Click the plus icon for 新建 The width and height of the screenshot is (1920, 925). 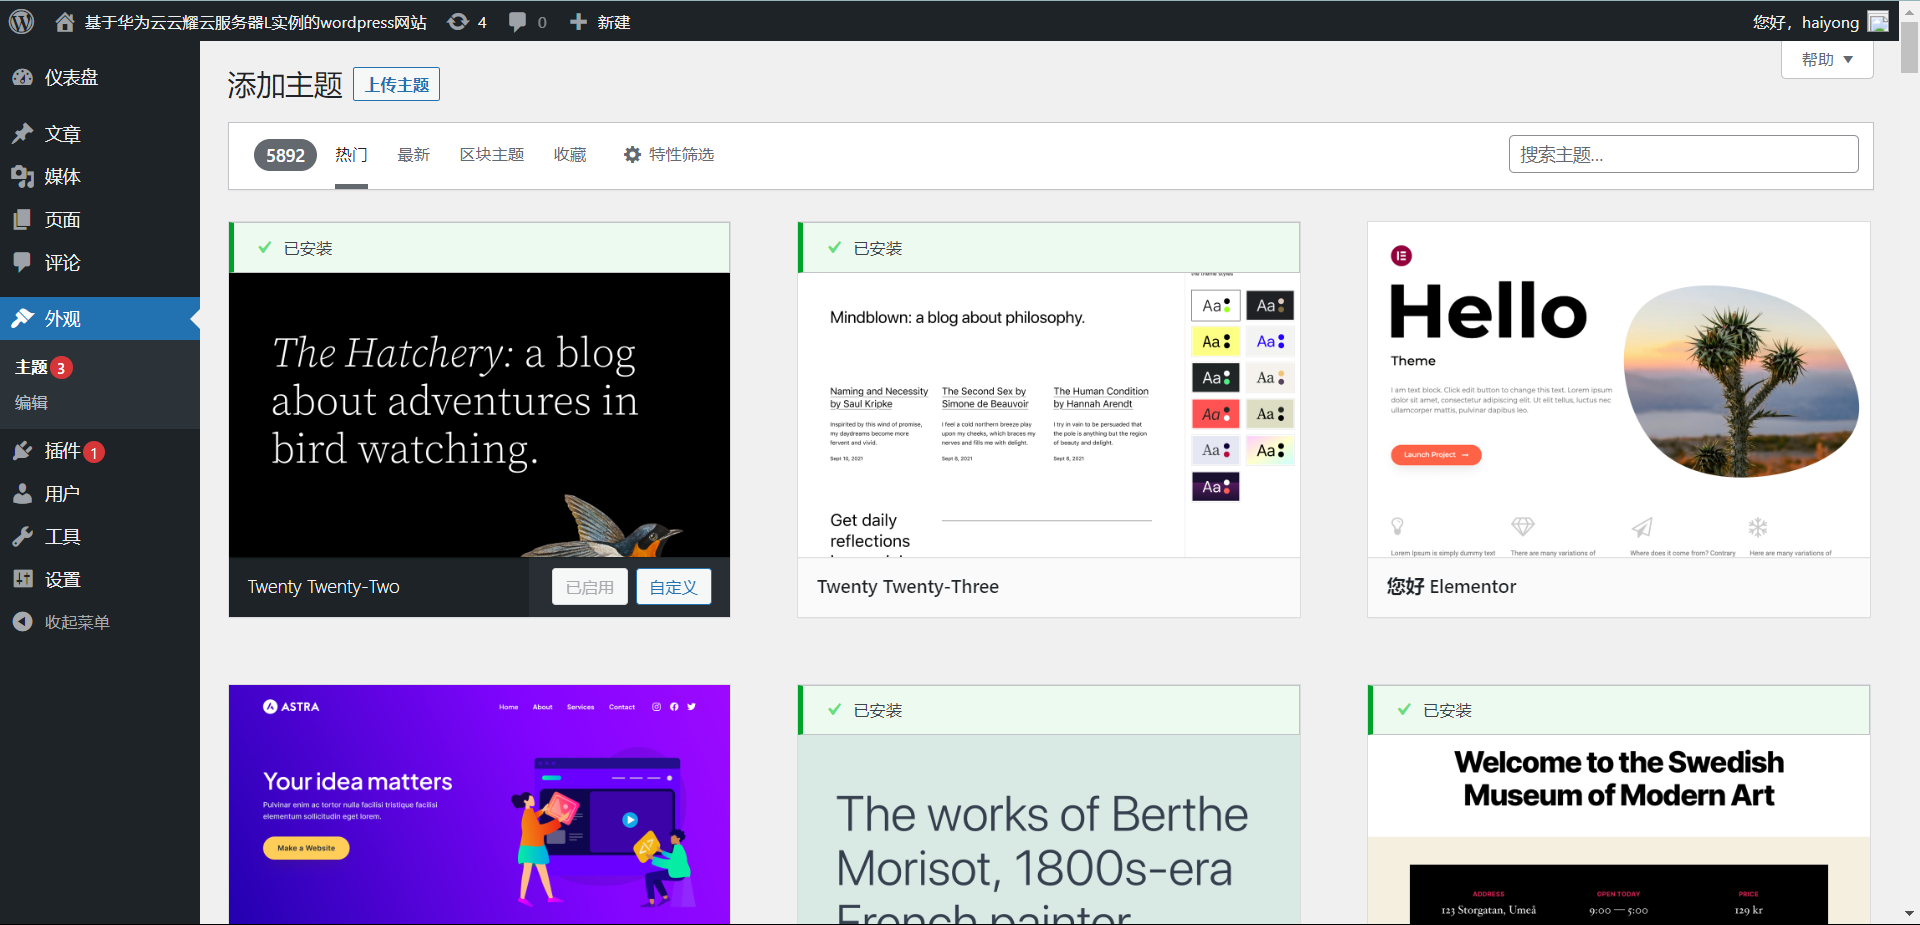coord(578,22)
